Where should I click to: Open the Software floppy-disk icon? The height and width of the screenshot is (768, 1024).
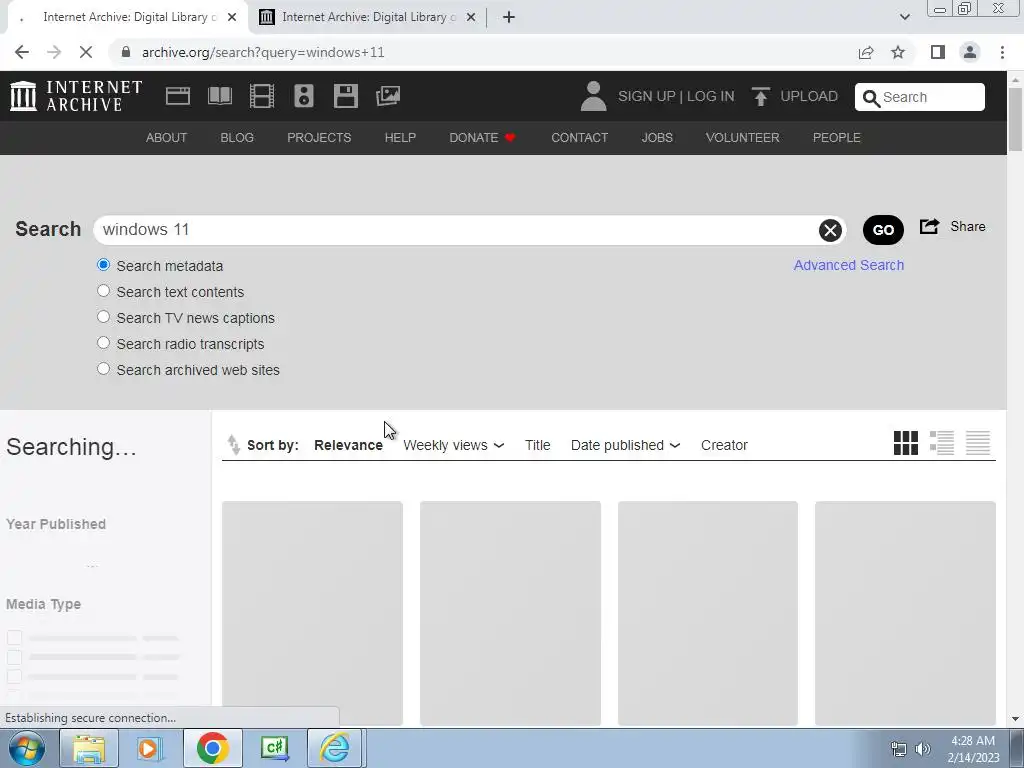(x=345, y=96)
